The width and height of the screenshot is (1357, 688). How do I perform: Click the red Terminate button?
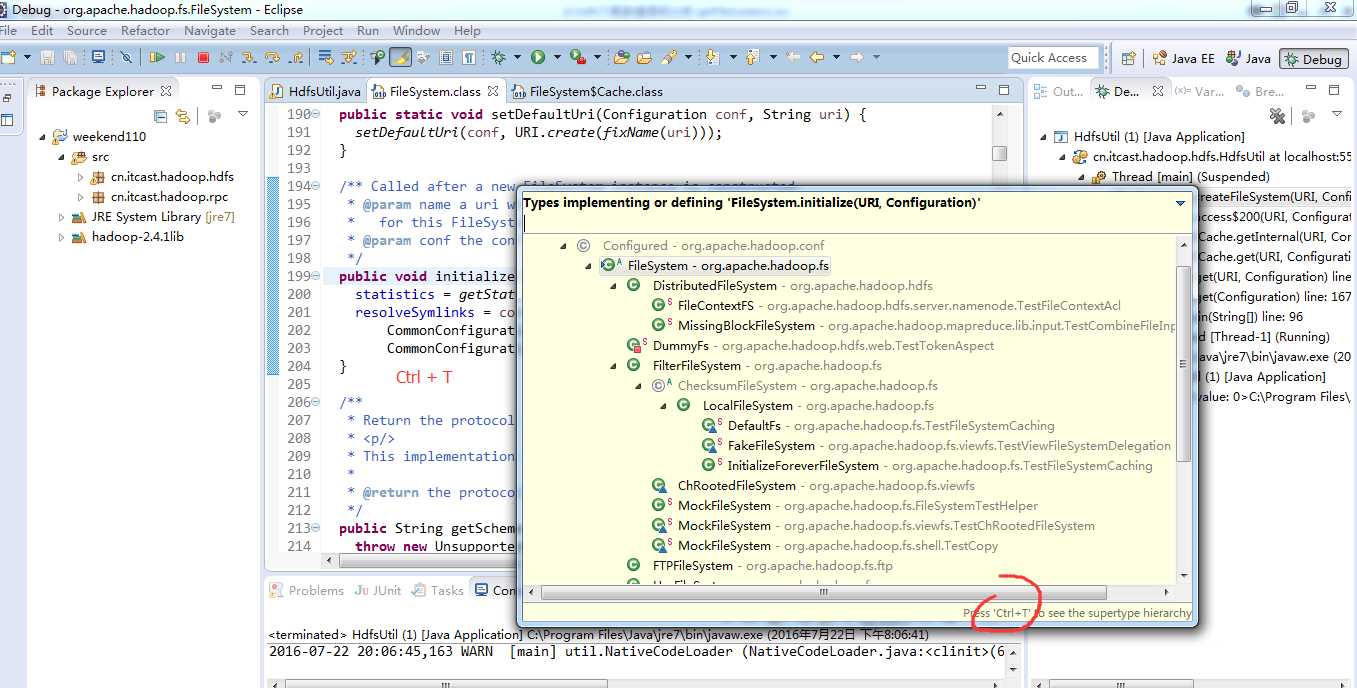coord(203,58)
